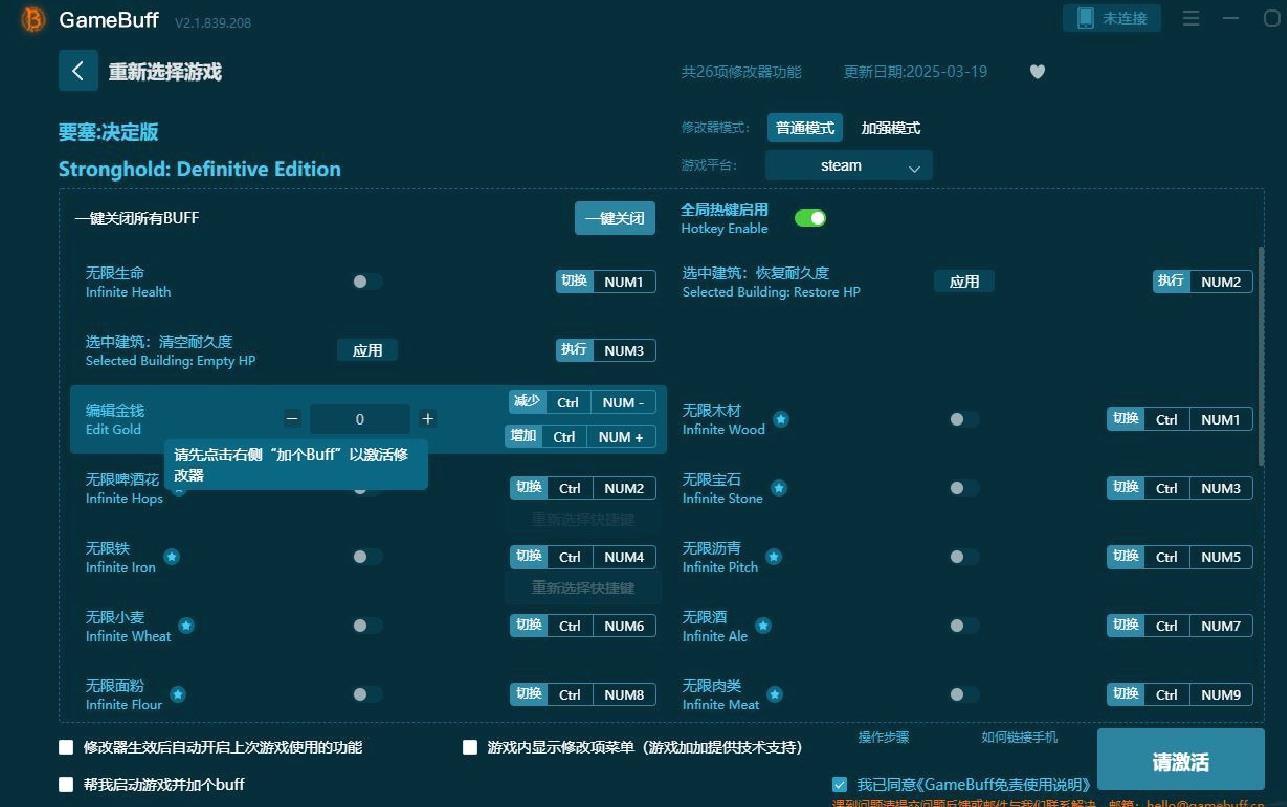This screenshot has width=1287, height=807.
Task: Open the steam platform dropdown
Action: pos(849,166)
